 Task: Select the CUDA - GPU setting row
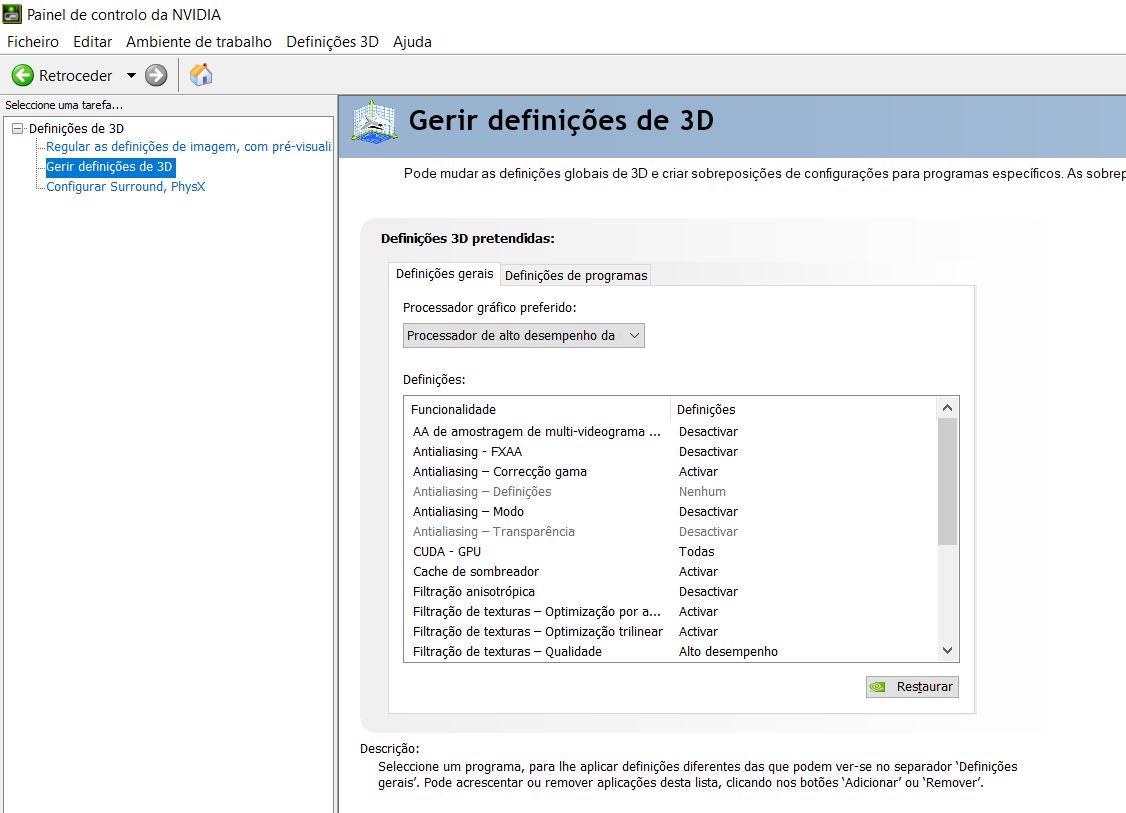[x=446, y=552]
